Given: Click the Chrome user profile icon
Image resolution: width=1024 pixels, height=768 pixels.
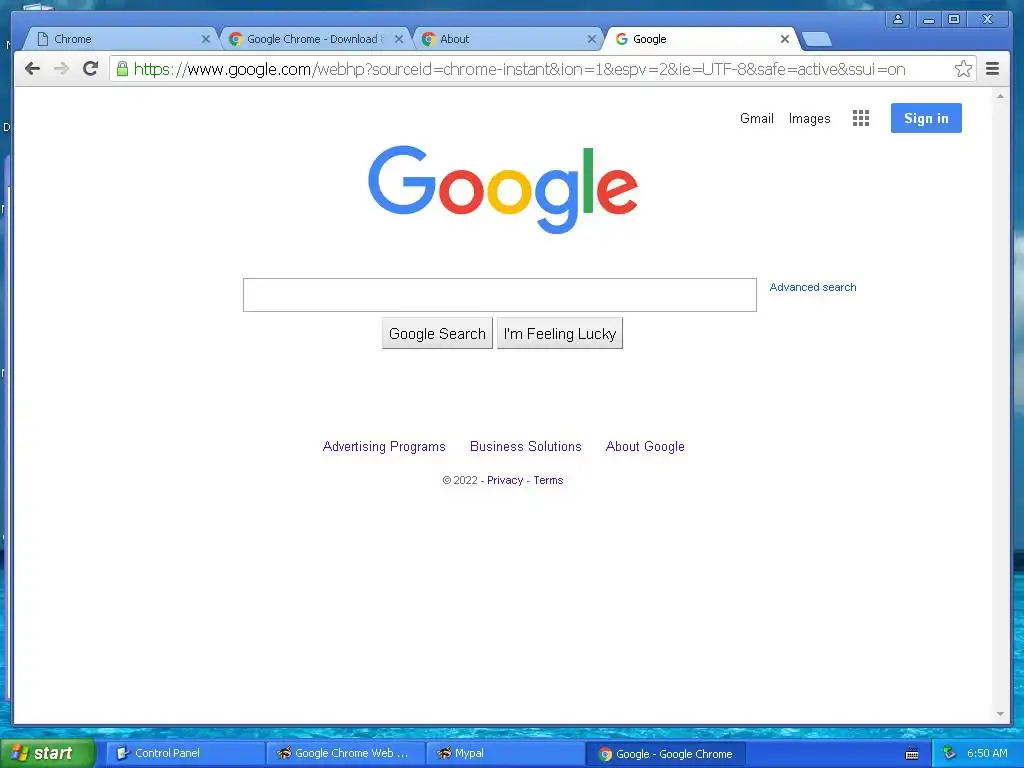Looking at the screenshot, I should [x=898, y=19].
